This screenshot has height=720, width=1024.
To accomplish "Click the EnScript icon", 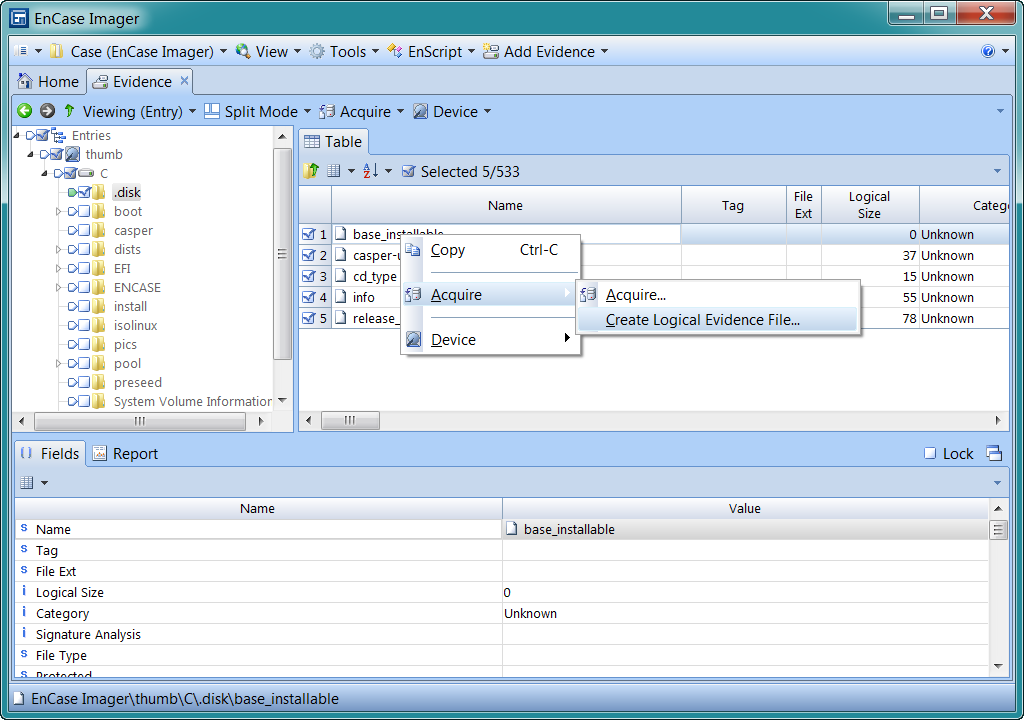I will click(x=394, y=51).
